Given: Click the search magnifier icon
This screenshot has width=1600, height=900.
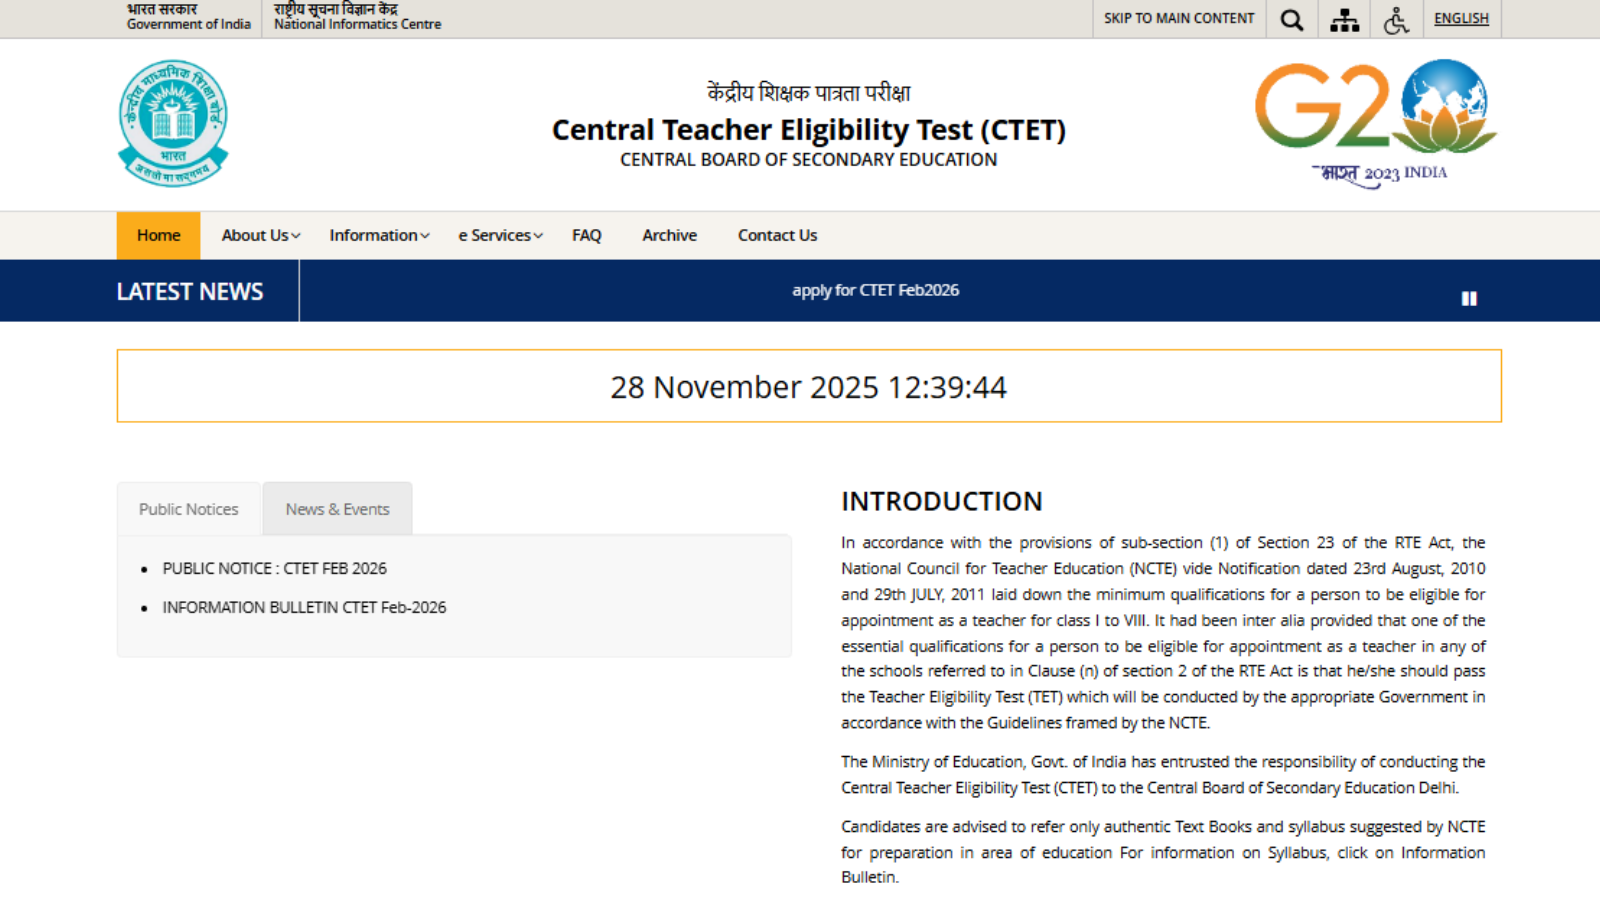Looking at the screenshot, I should [1292, 20].
